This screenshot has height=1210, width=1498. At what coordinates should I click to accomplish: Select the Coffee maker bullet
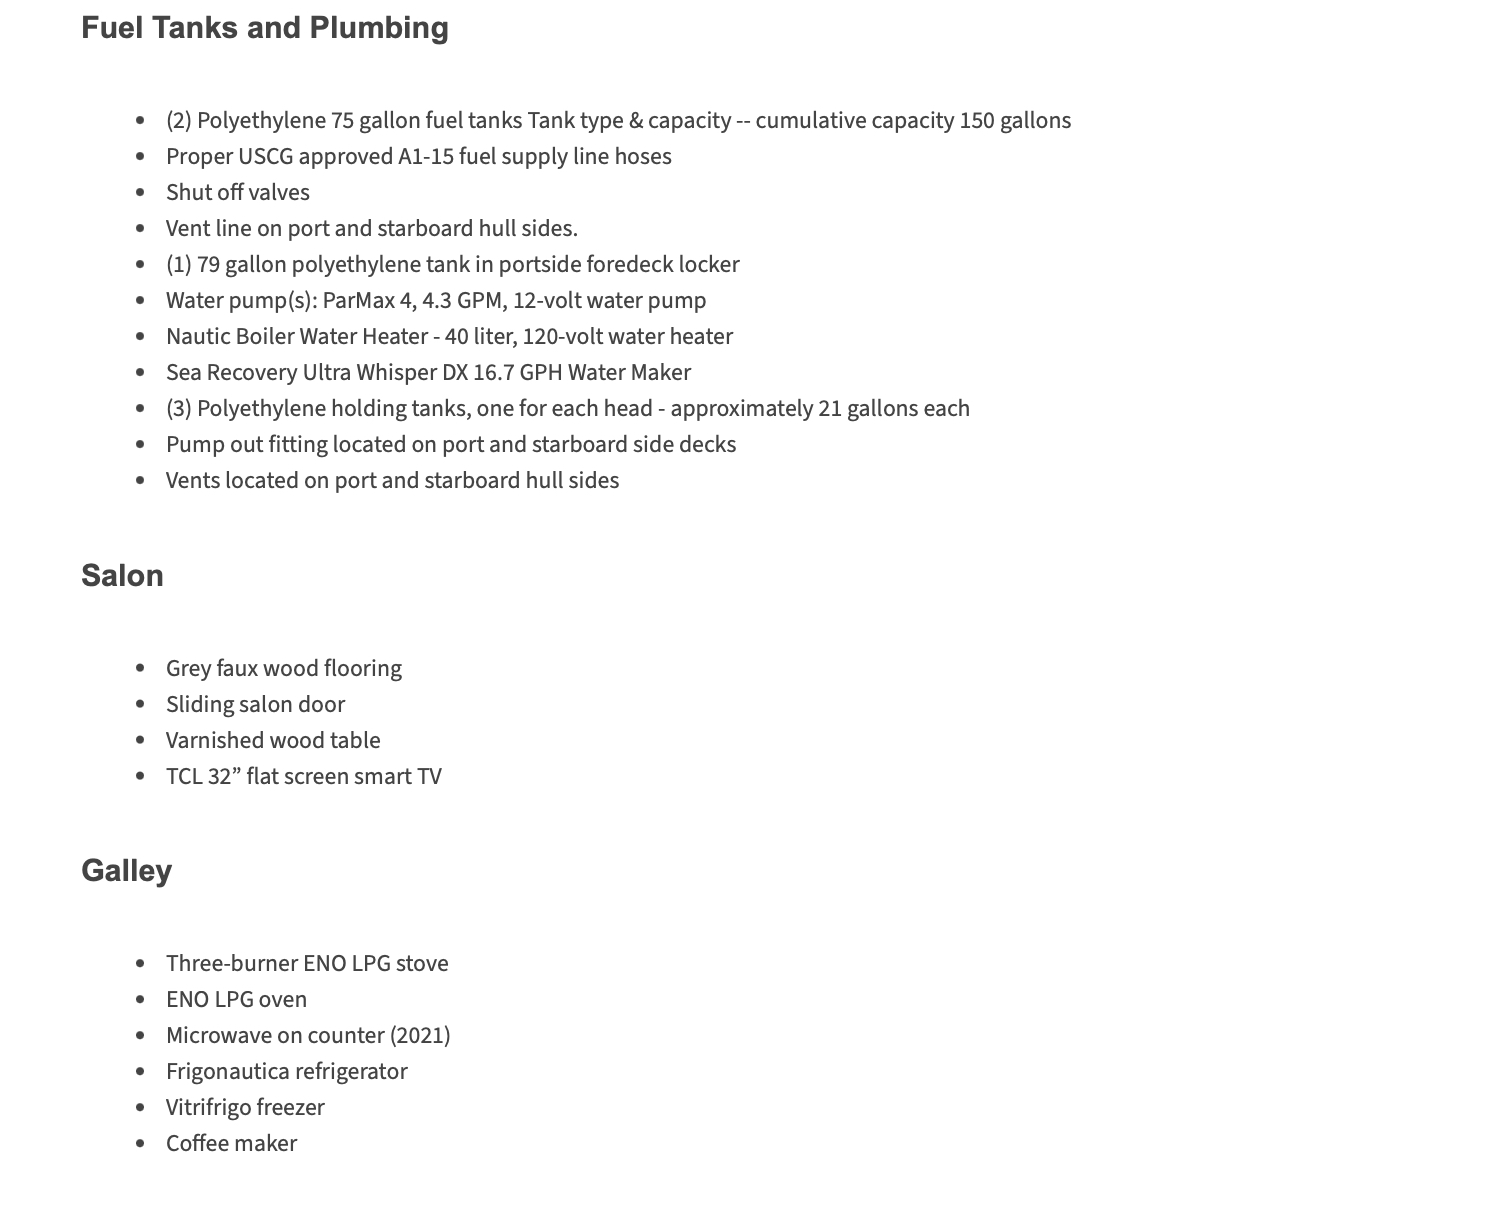(231, 1144)
